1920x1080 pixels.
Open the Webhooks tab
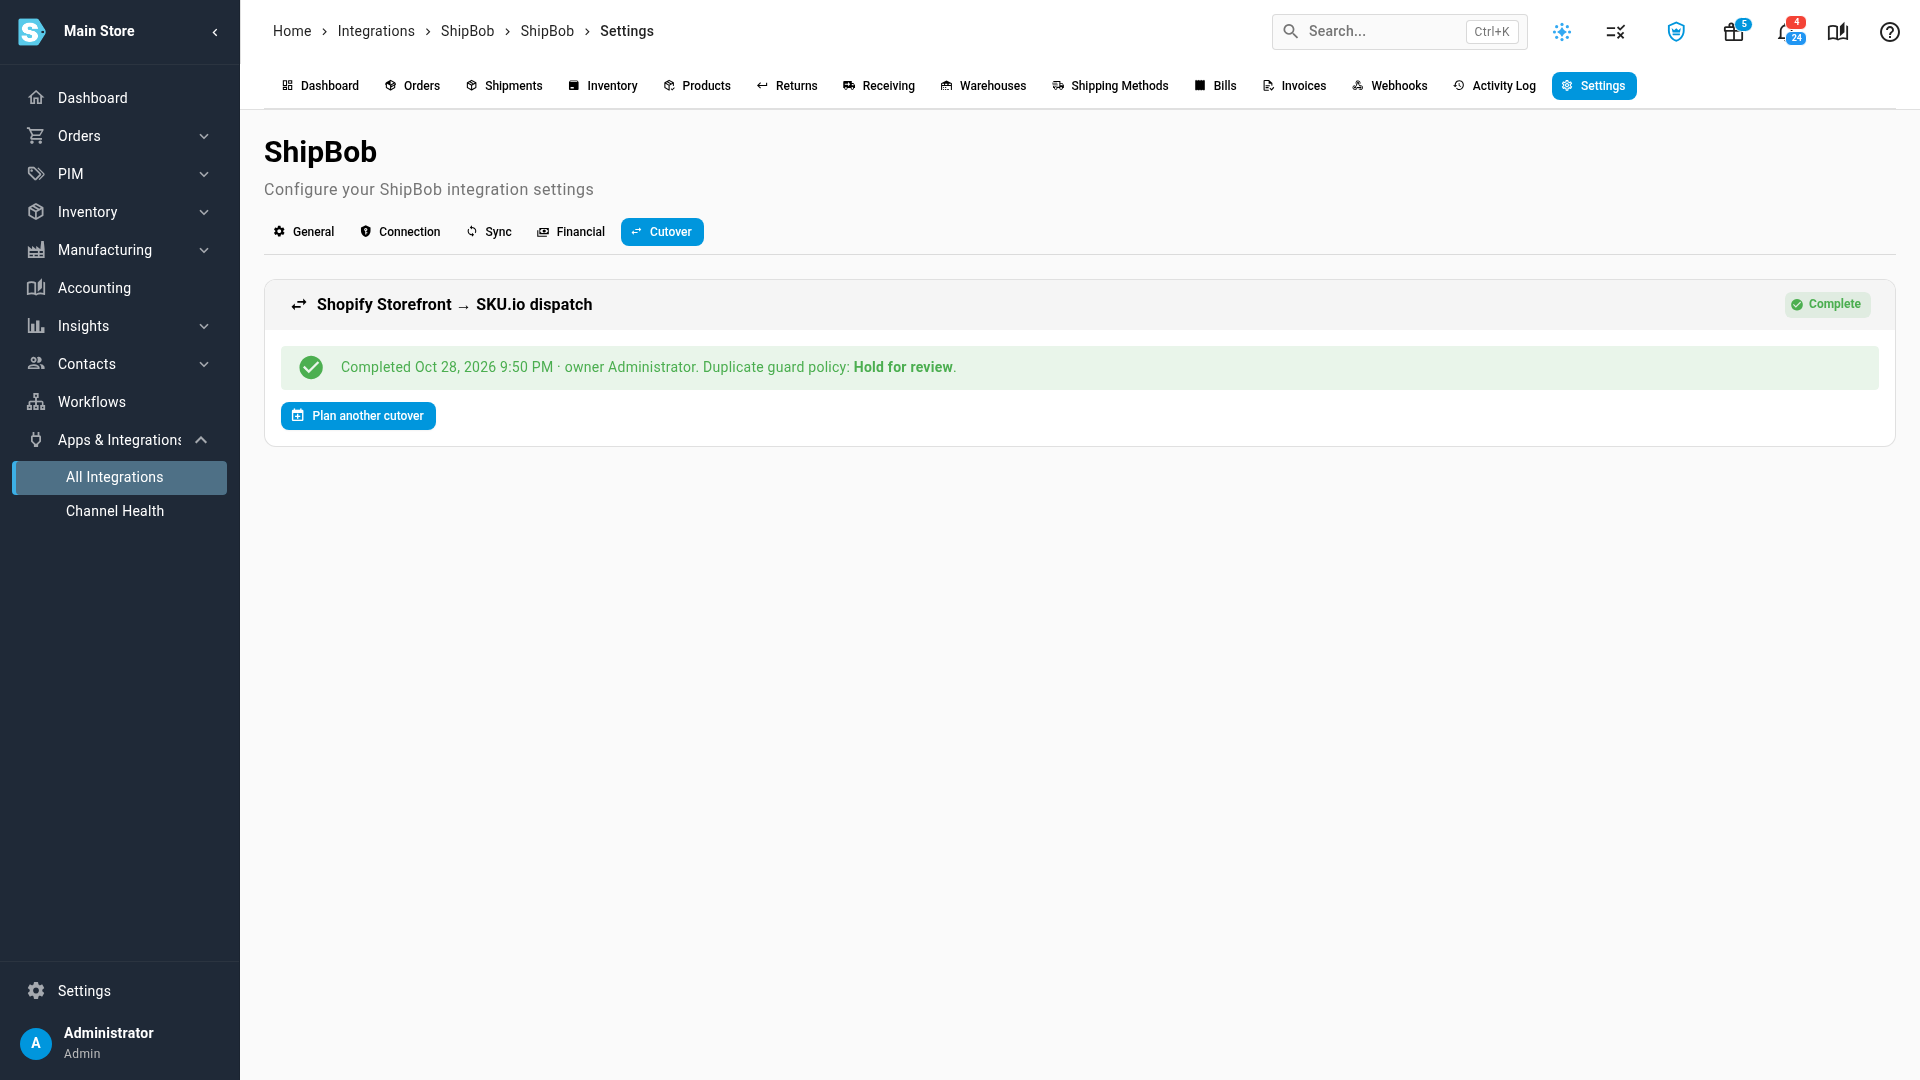1390,86
